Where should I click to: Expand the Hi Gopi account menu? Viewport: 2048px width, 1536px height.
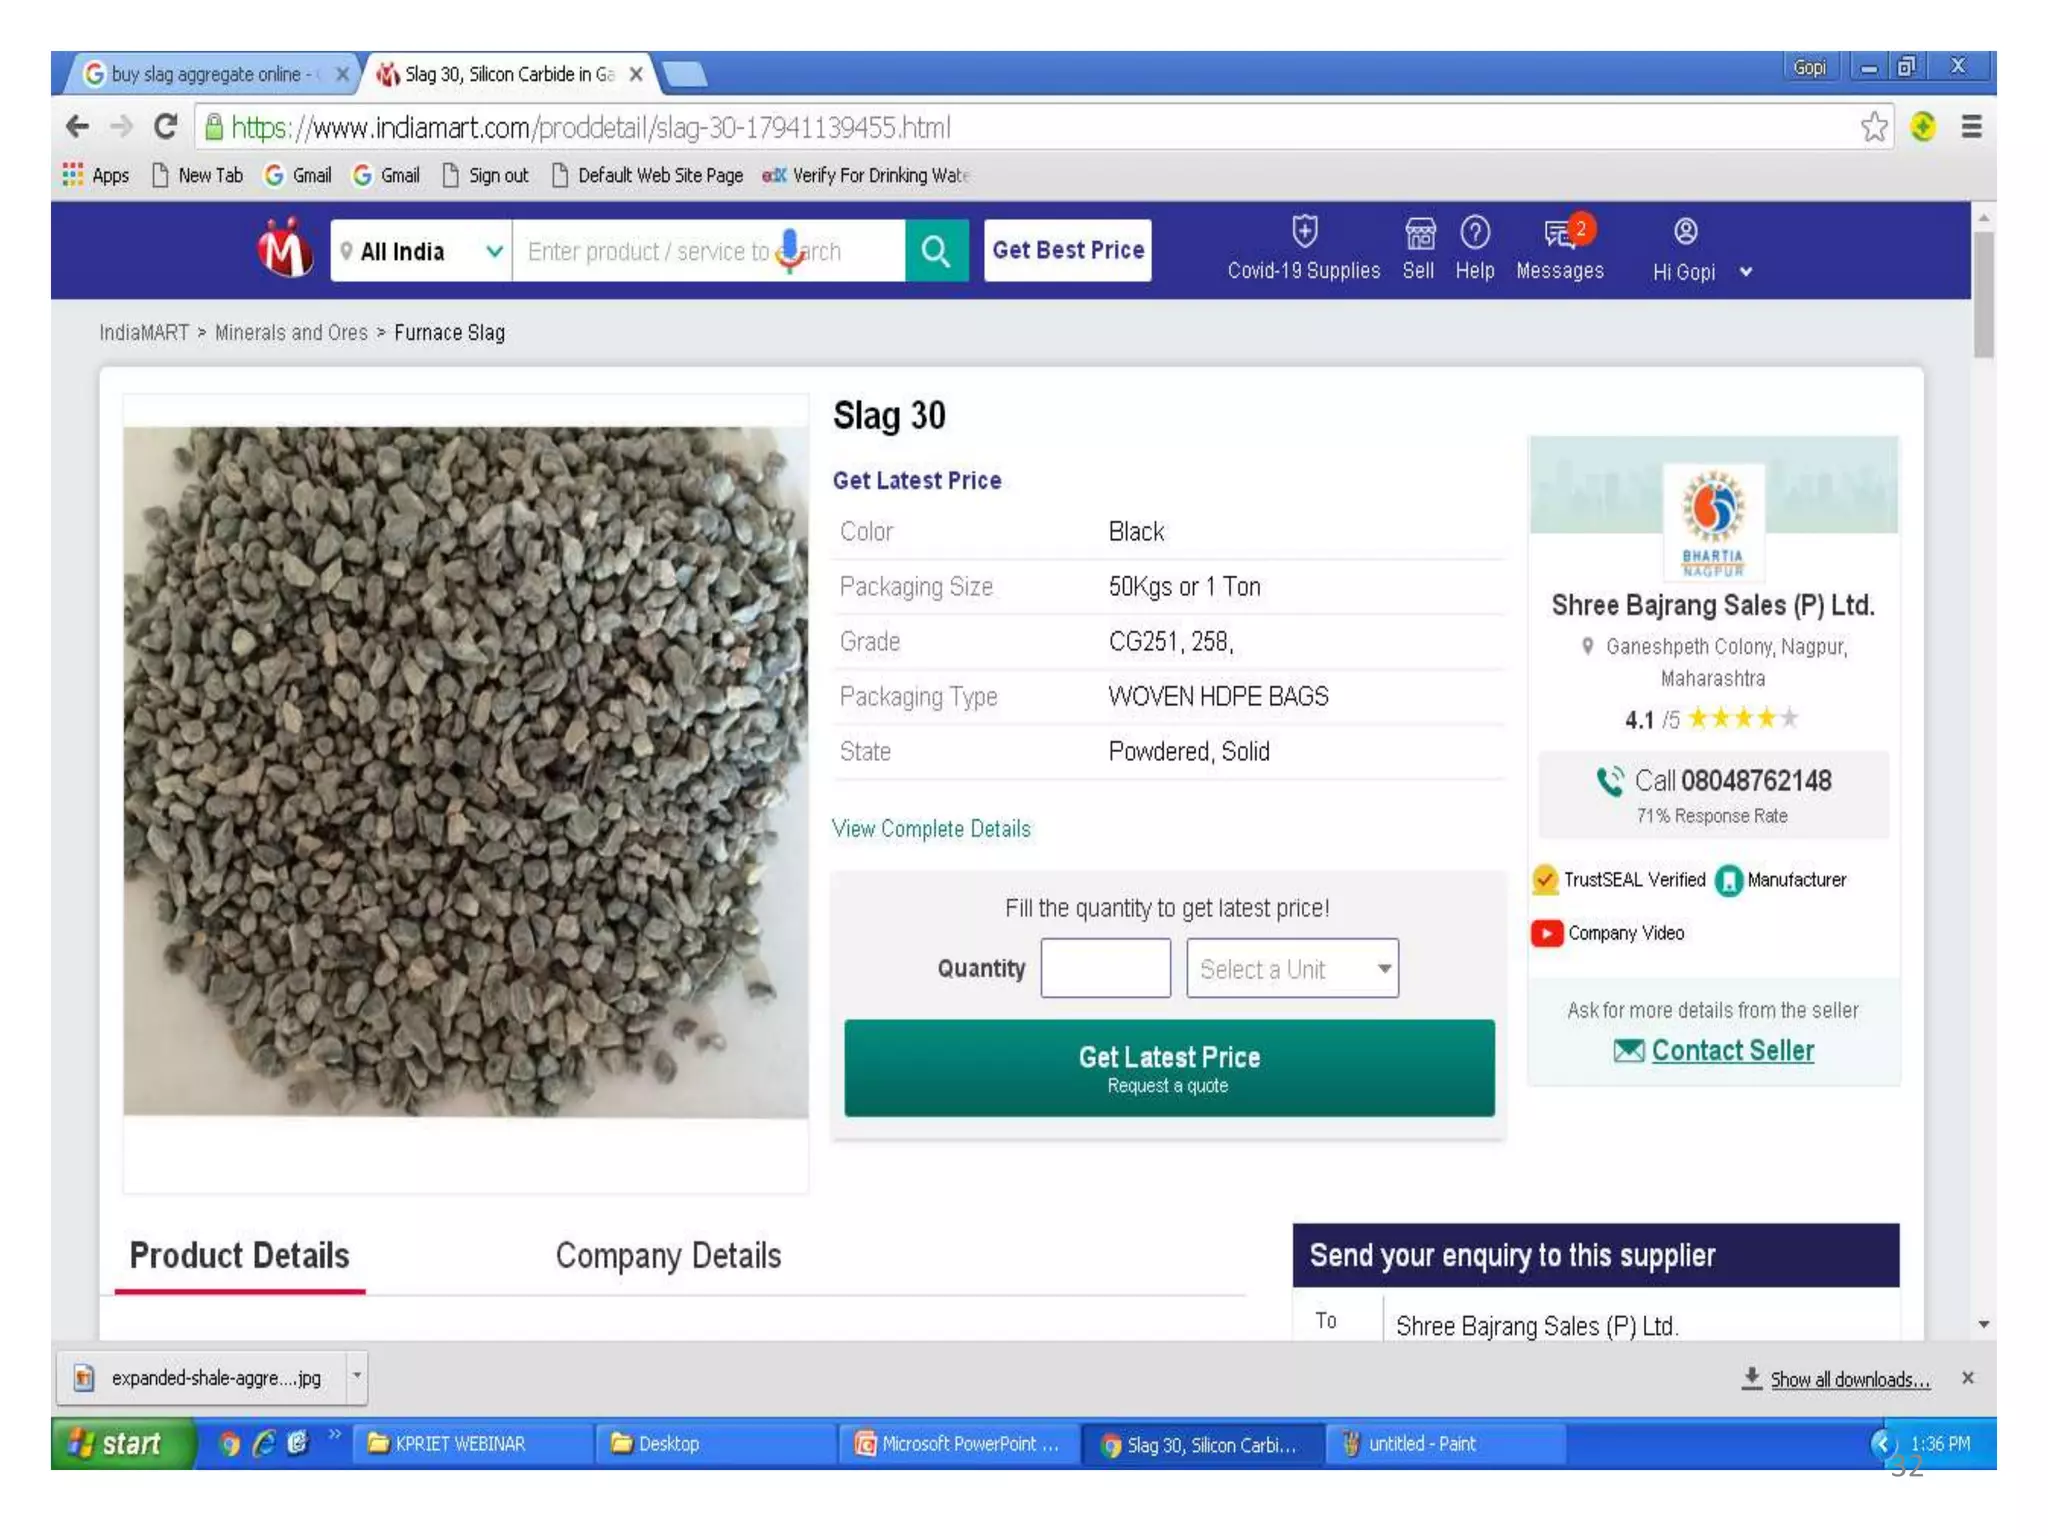(x=1746, y=272)
